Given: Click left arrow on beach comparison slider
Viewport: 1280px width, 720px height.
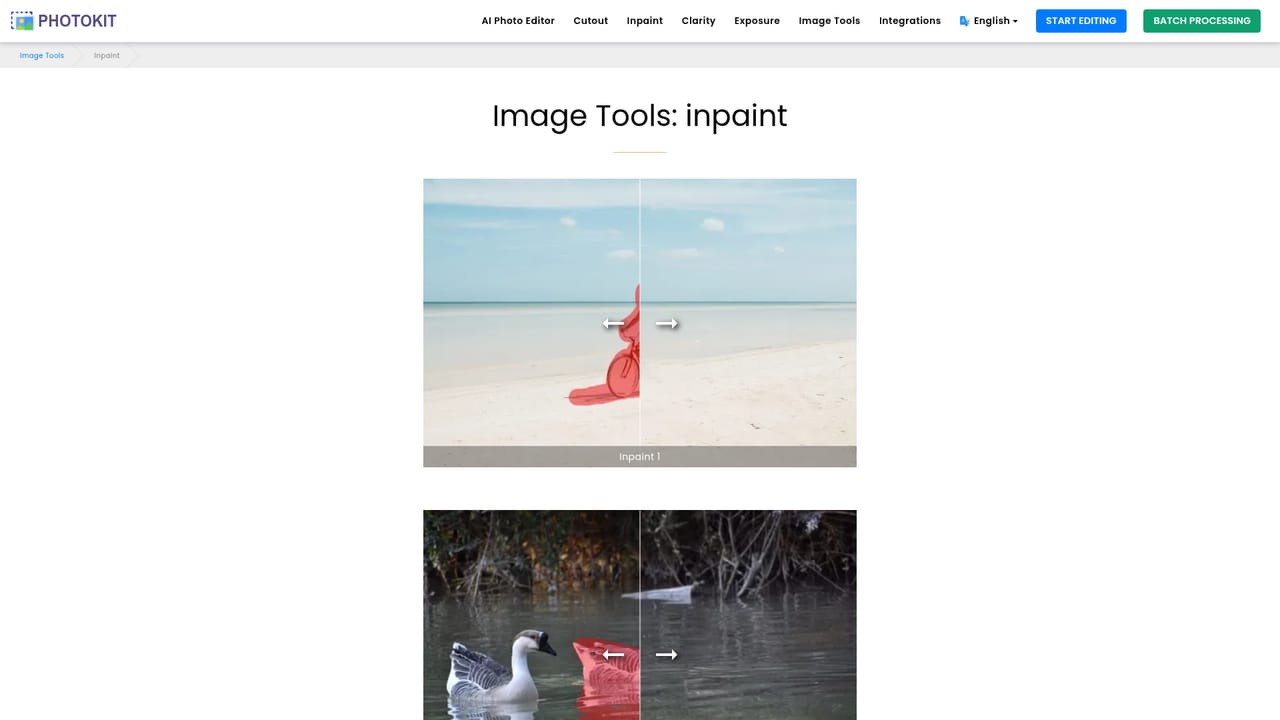Looking at the screenshot, I should (x=613, y=323).
